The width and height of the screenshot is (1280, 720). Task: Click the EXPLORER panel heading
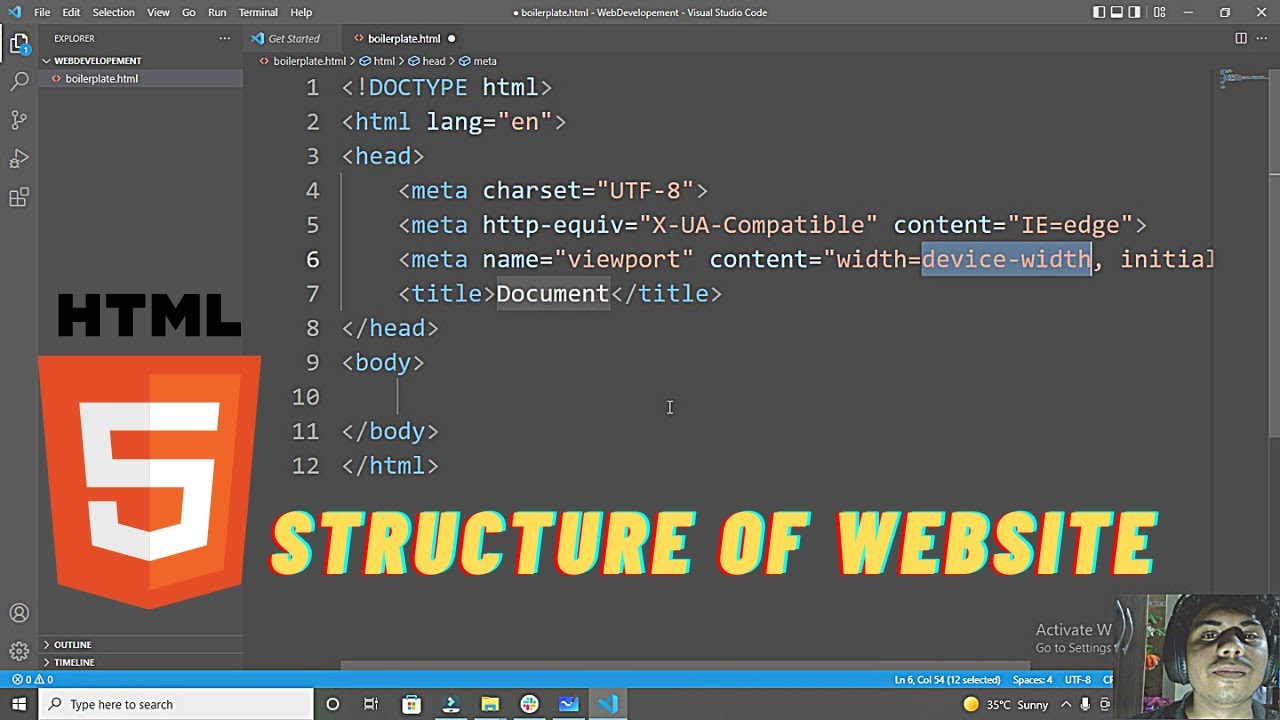point(75,38)
